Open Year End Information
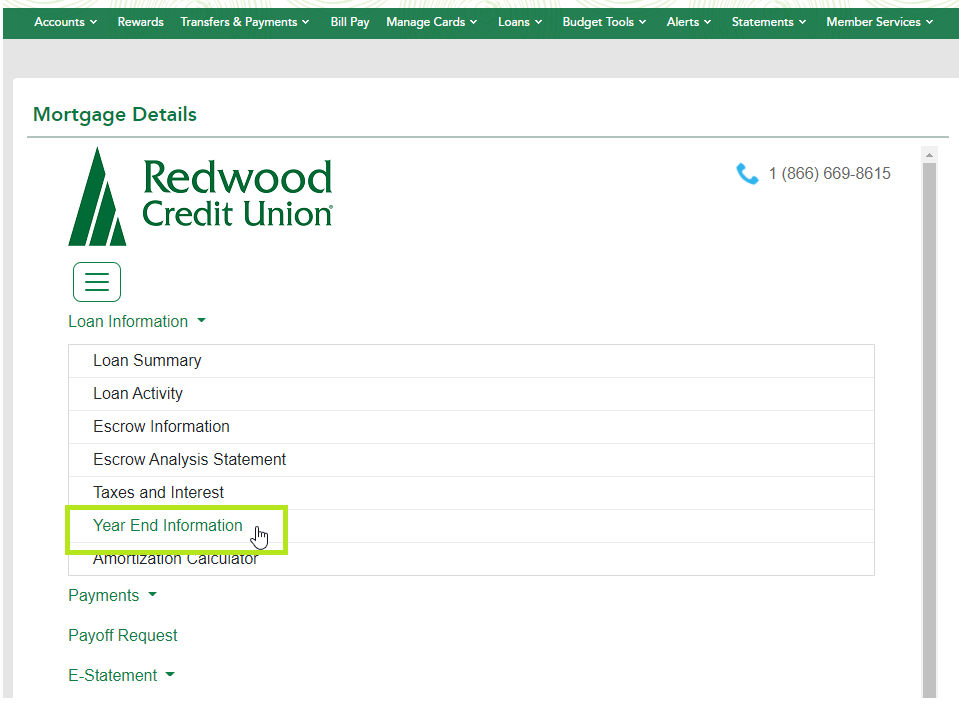The height and width of the screenshot is (708, 959). click(471, 526)
